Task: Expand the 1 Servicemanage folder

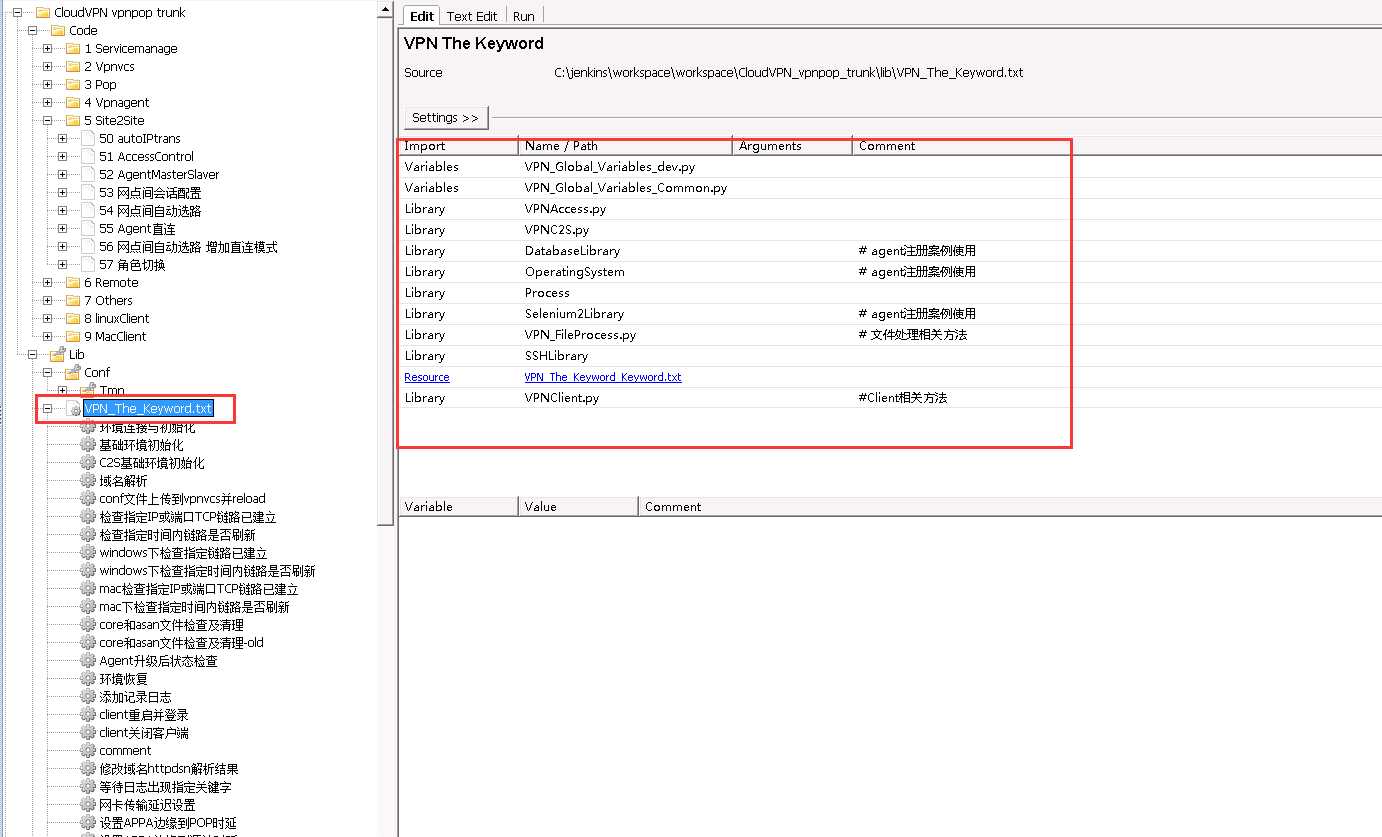Action: (x=47, y=49)
